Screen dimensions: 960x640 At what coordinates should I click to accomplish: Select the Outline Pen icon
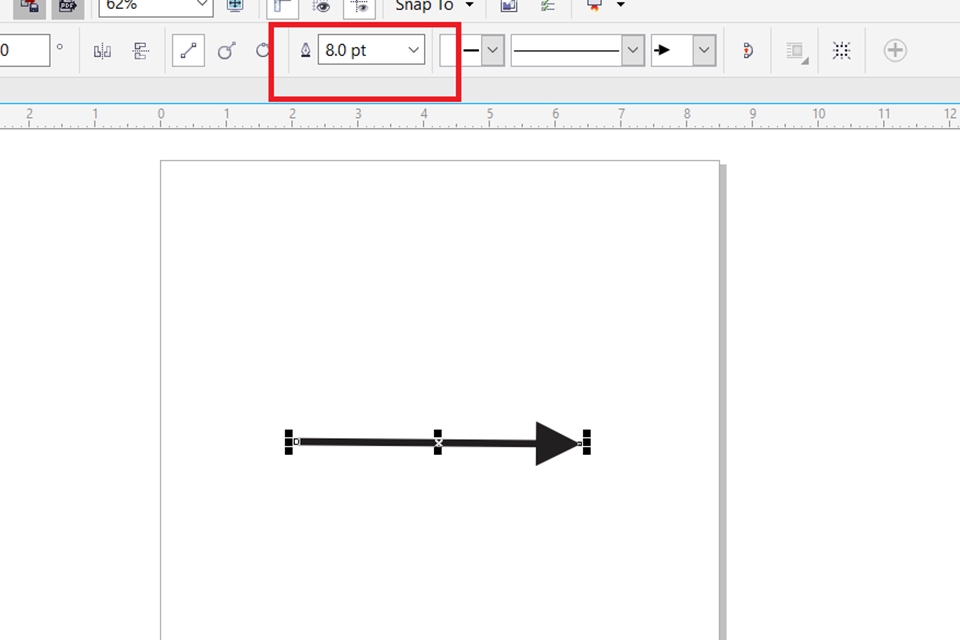(x=305, y=50)
